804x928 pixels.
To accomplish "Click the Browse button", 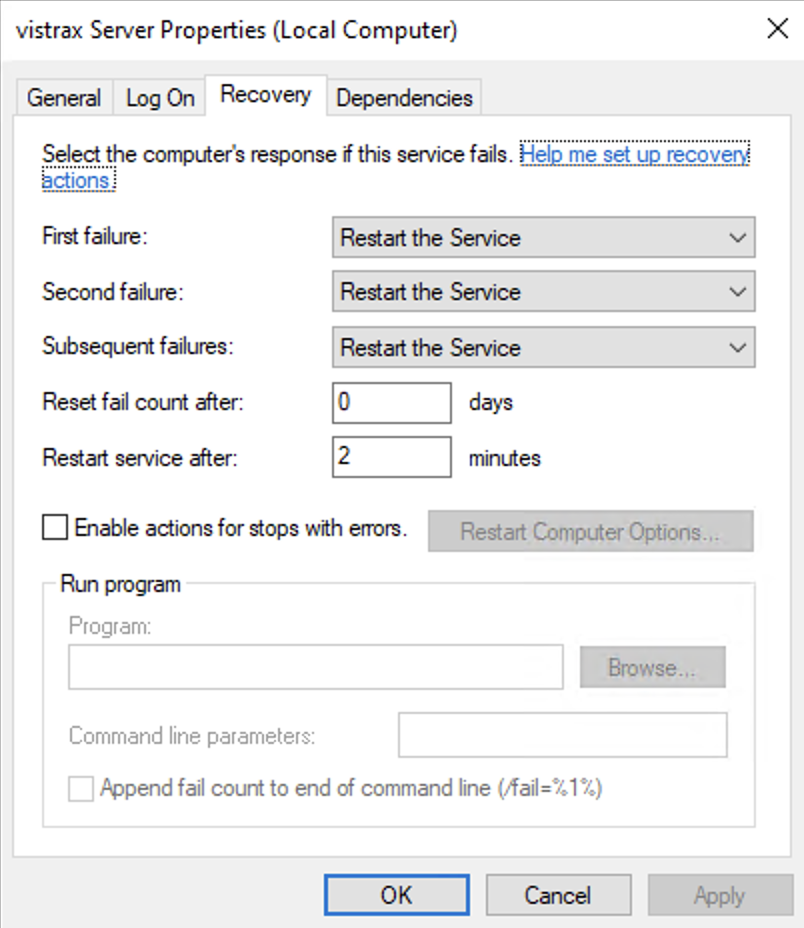I will [652, 667].
